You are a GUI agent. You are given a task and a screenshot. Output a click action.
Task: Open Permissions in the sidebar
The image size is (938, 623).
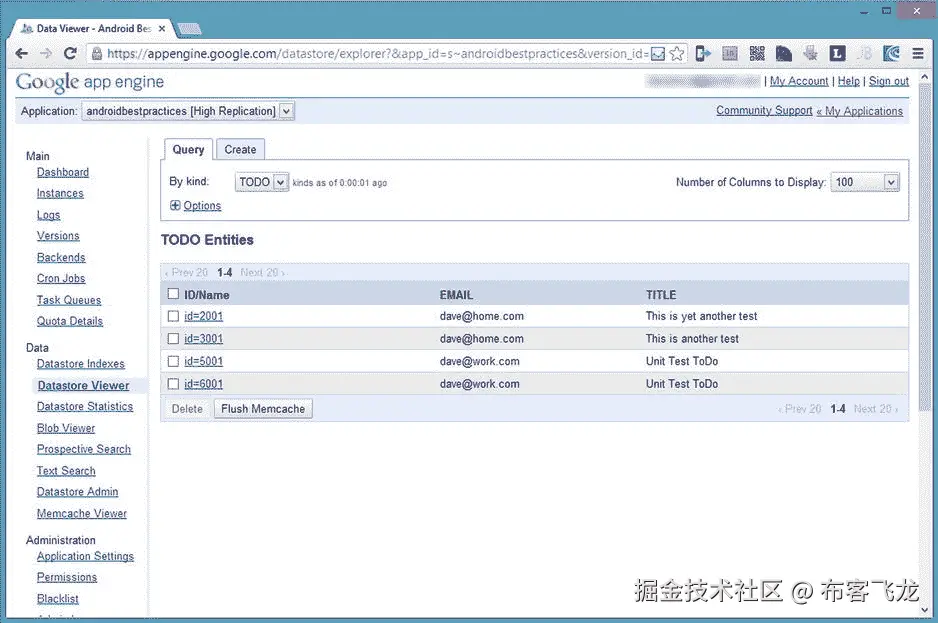tap(67, 577)
